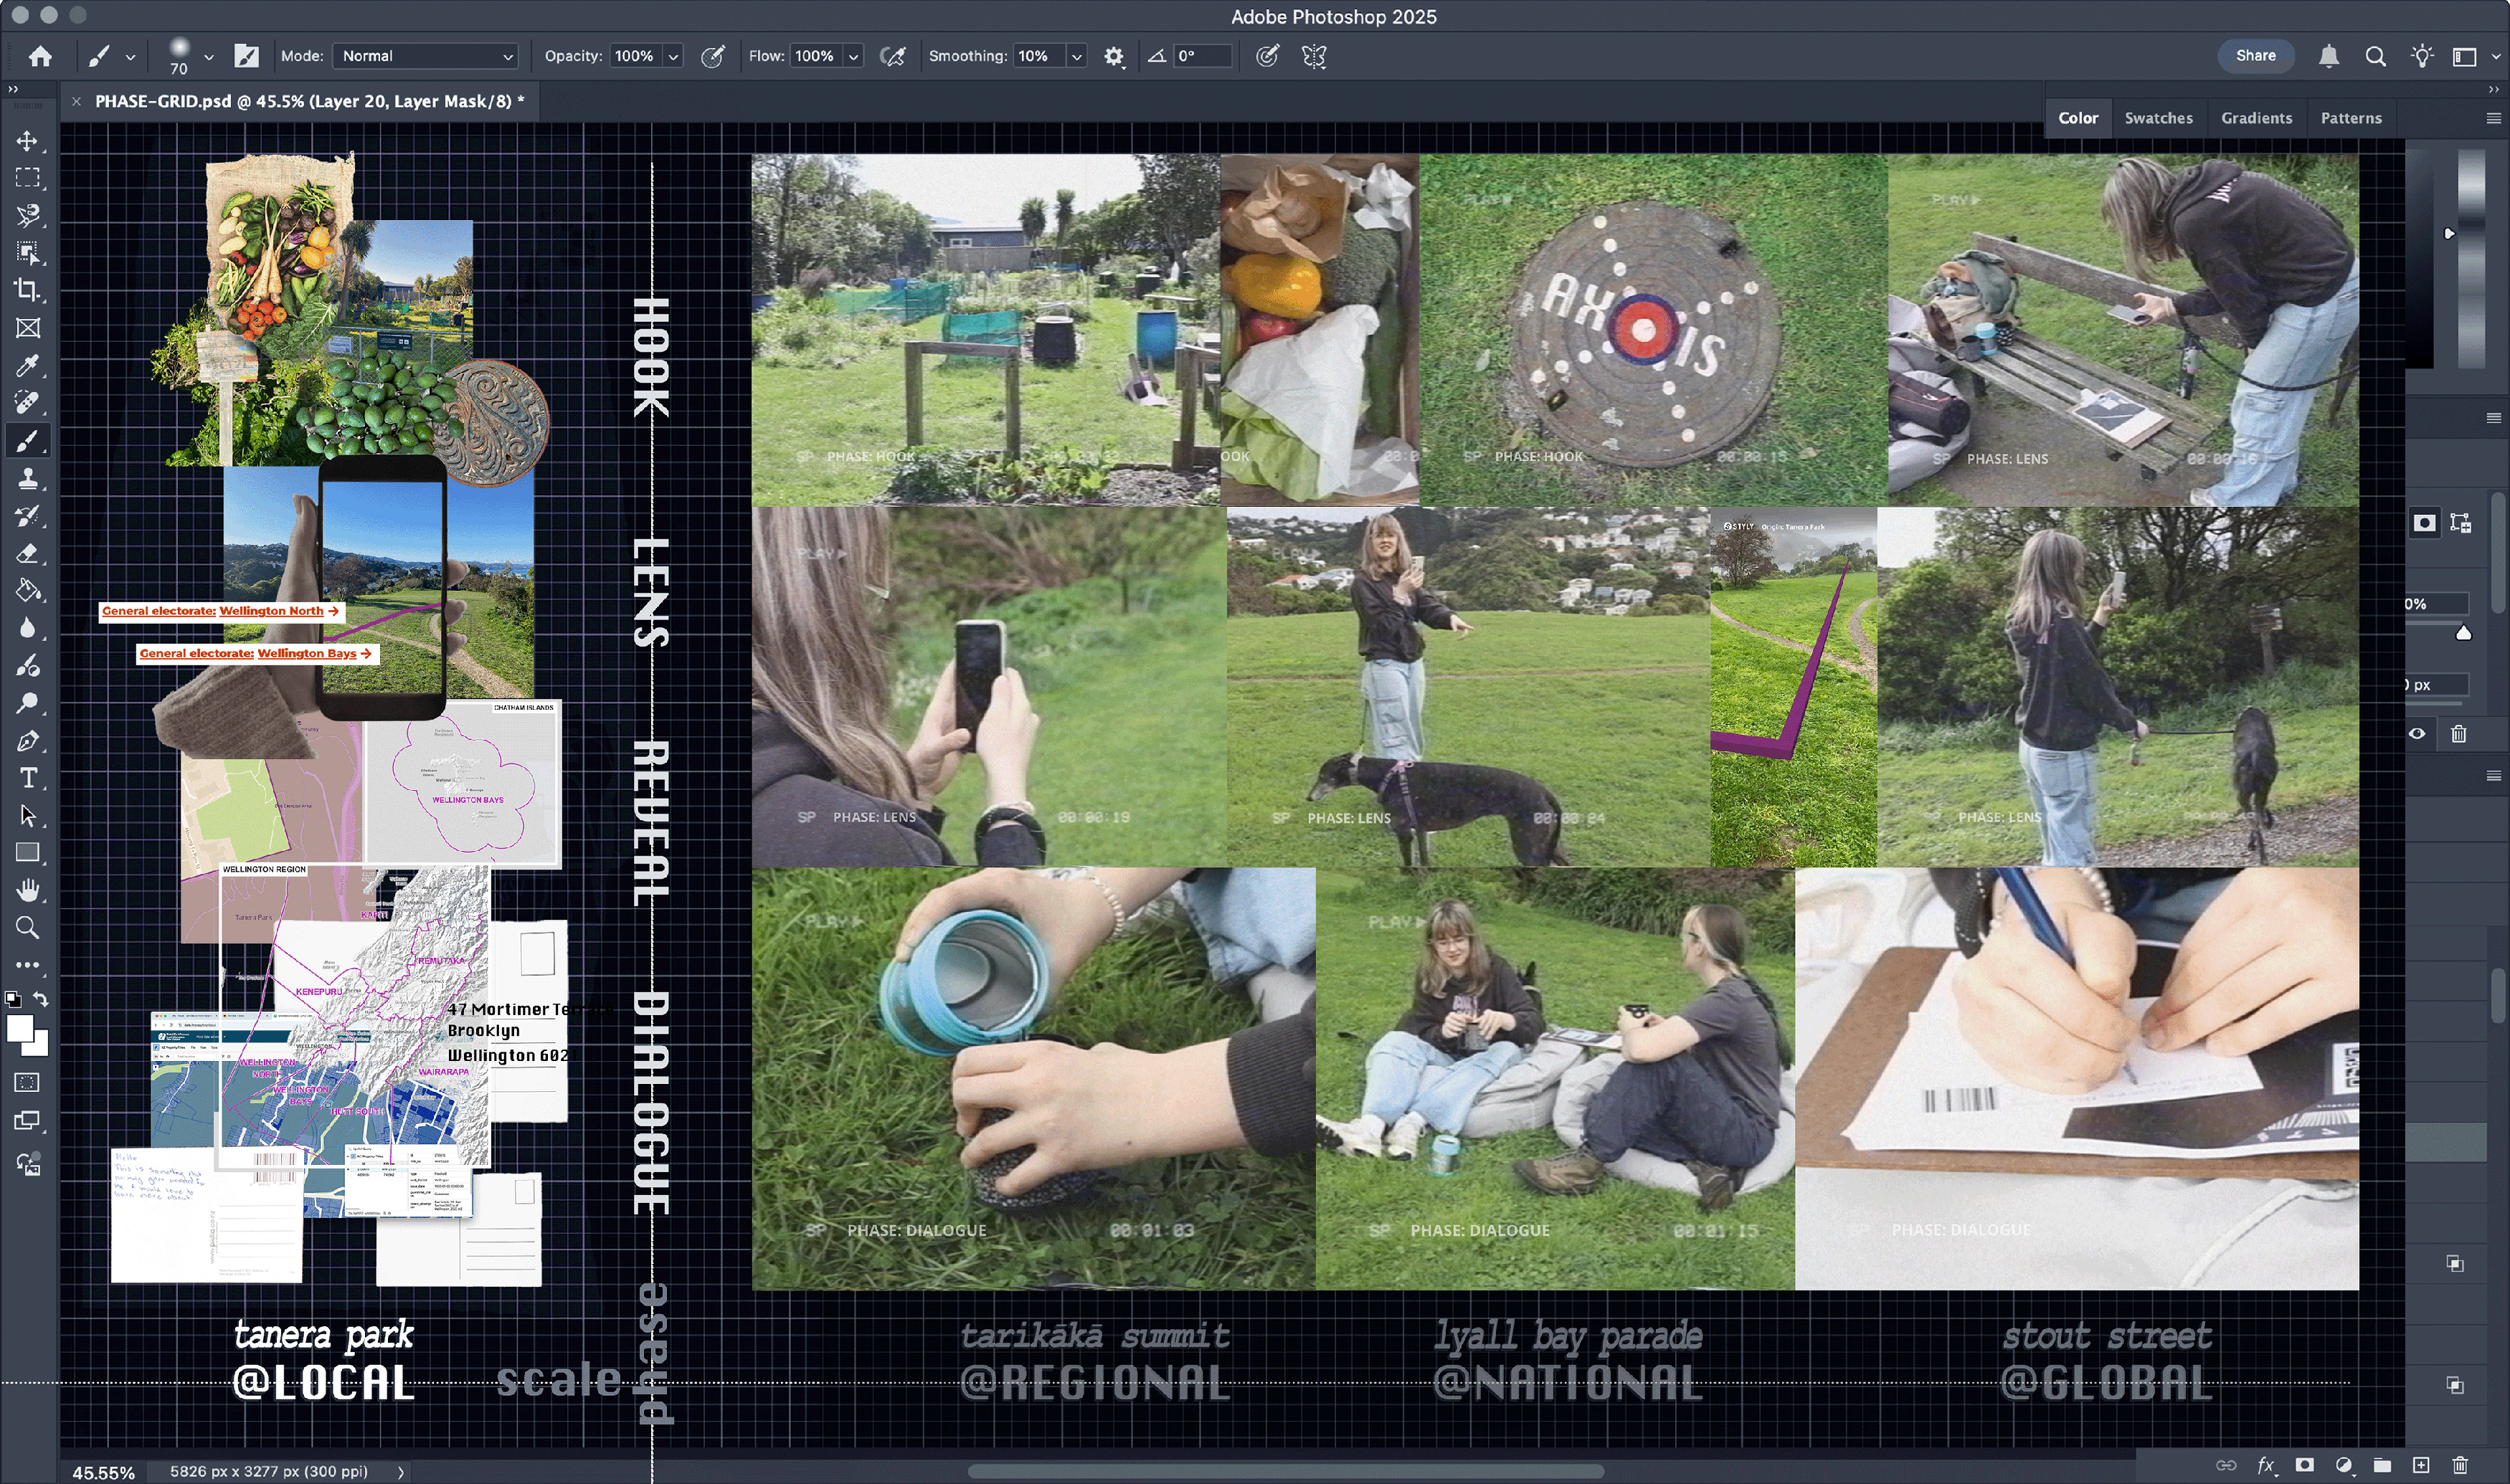Image resolution: width=2510 pixels, height=1484 pixels.
Task: Open the brush preset picker arrow
Action: coord(208,57)
